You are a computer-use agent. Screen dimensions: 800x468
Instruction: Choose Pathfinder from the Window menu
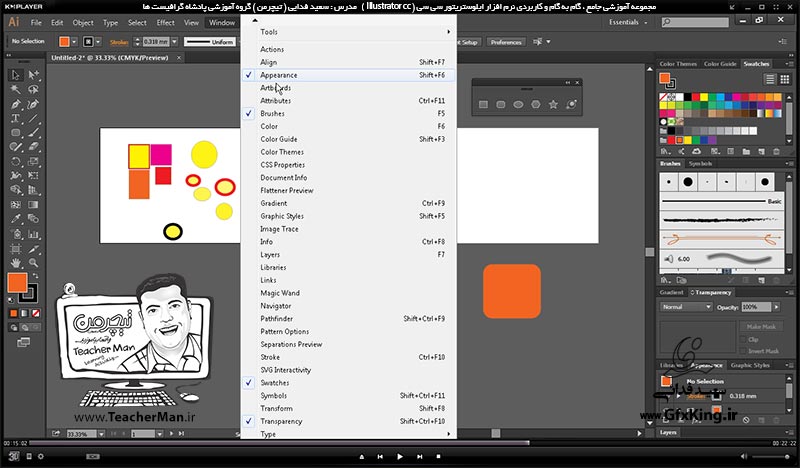pyautogui.click(x=348, y=318)
